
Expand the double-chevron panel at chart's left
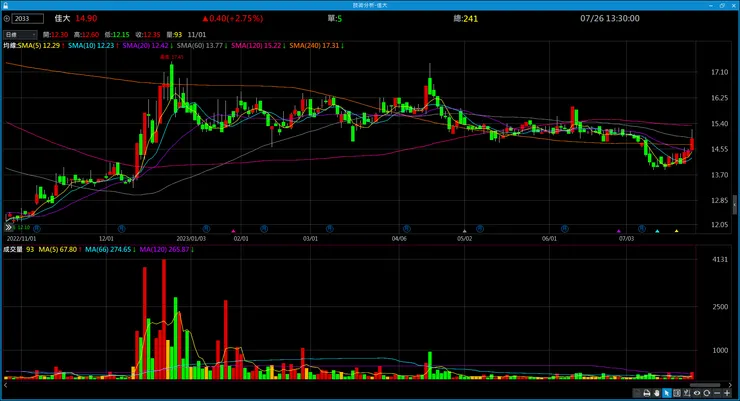(8, 227)
